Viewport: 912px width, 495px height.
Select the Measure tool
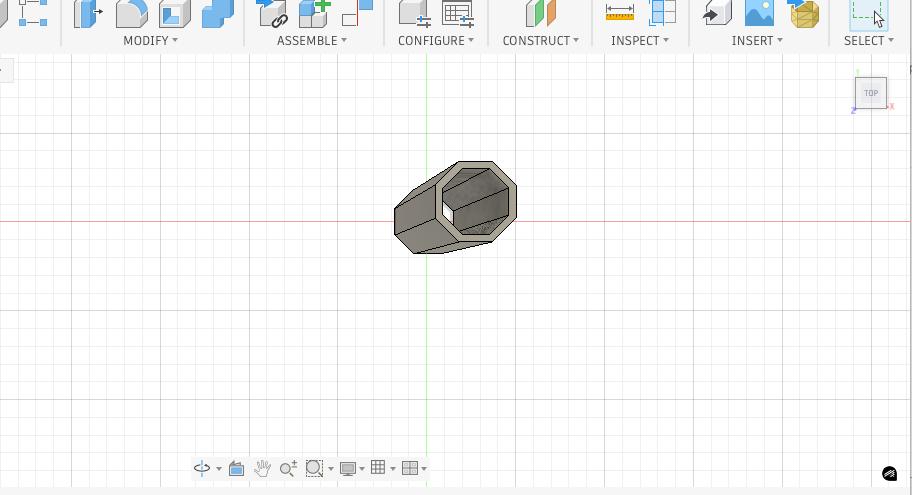[x=620, y=13]
